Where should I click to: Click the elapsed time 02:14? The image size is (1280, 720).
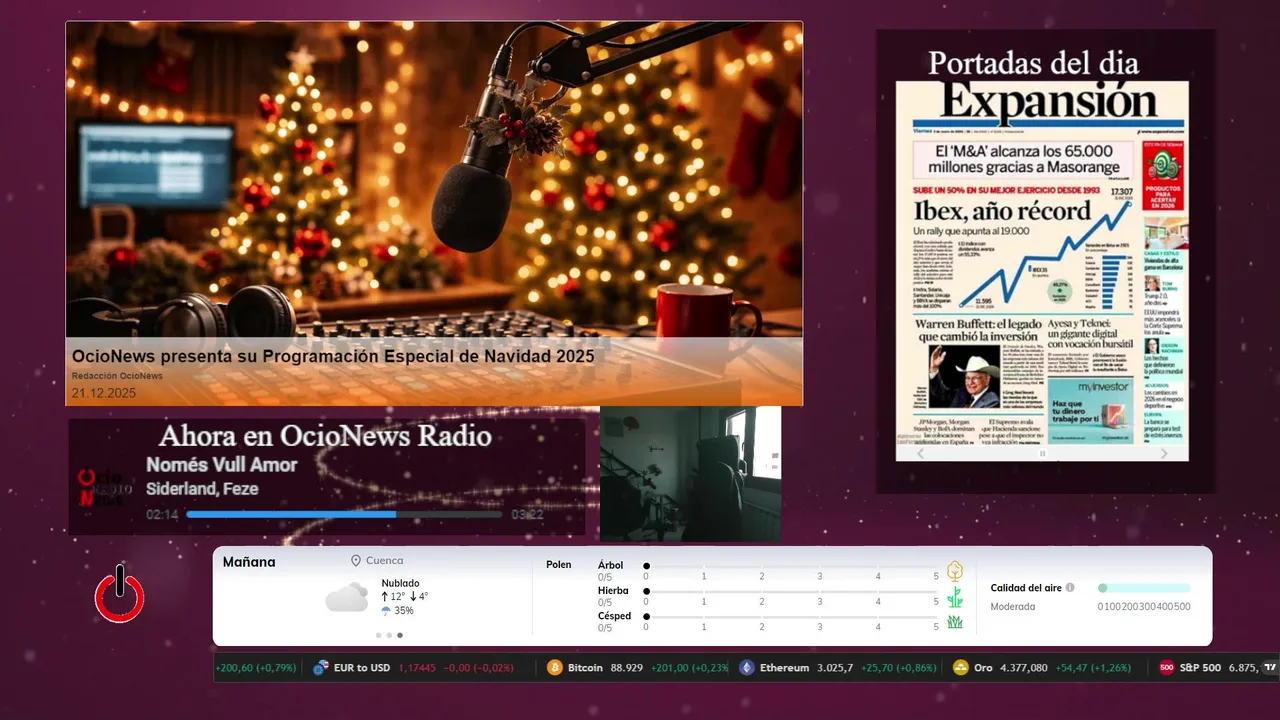click(x=162, y=515)
